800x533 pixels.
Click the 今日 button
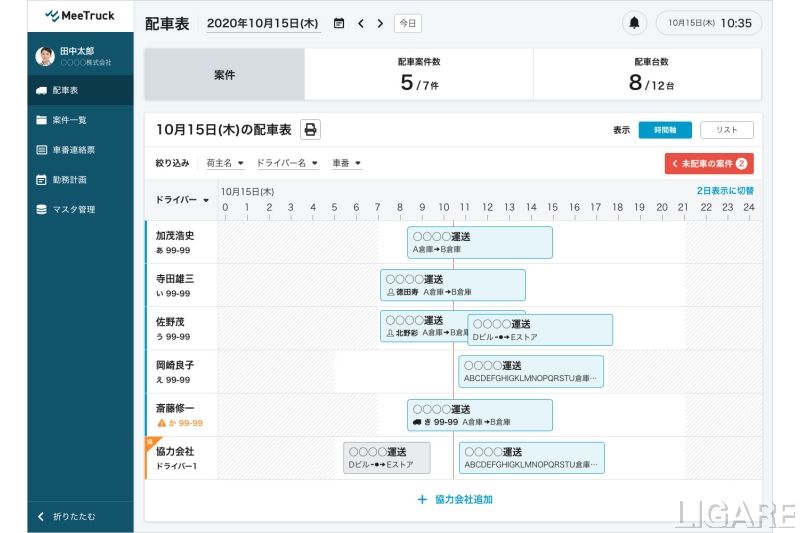coord(407,23)
